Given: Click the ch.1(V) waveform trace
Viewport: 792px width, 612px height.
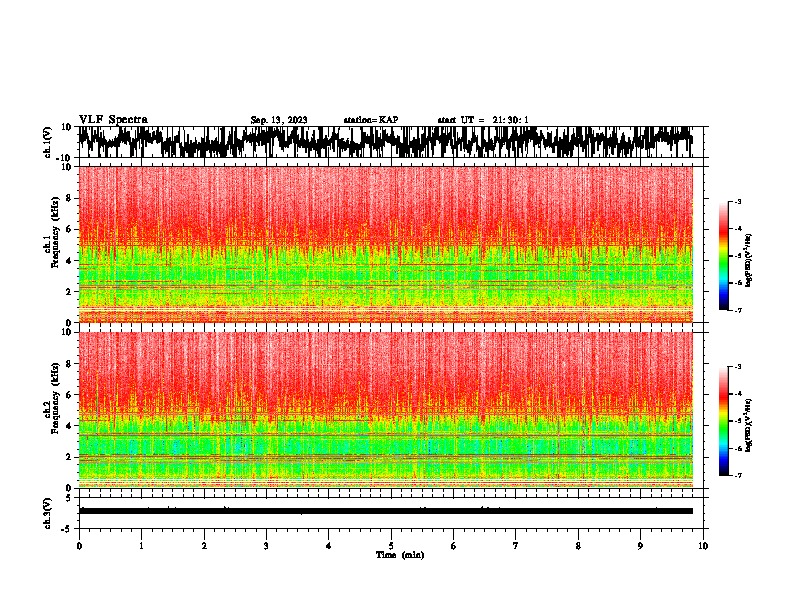Looking at the screenshot, I should point(385,142).
